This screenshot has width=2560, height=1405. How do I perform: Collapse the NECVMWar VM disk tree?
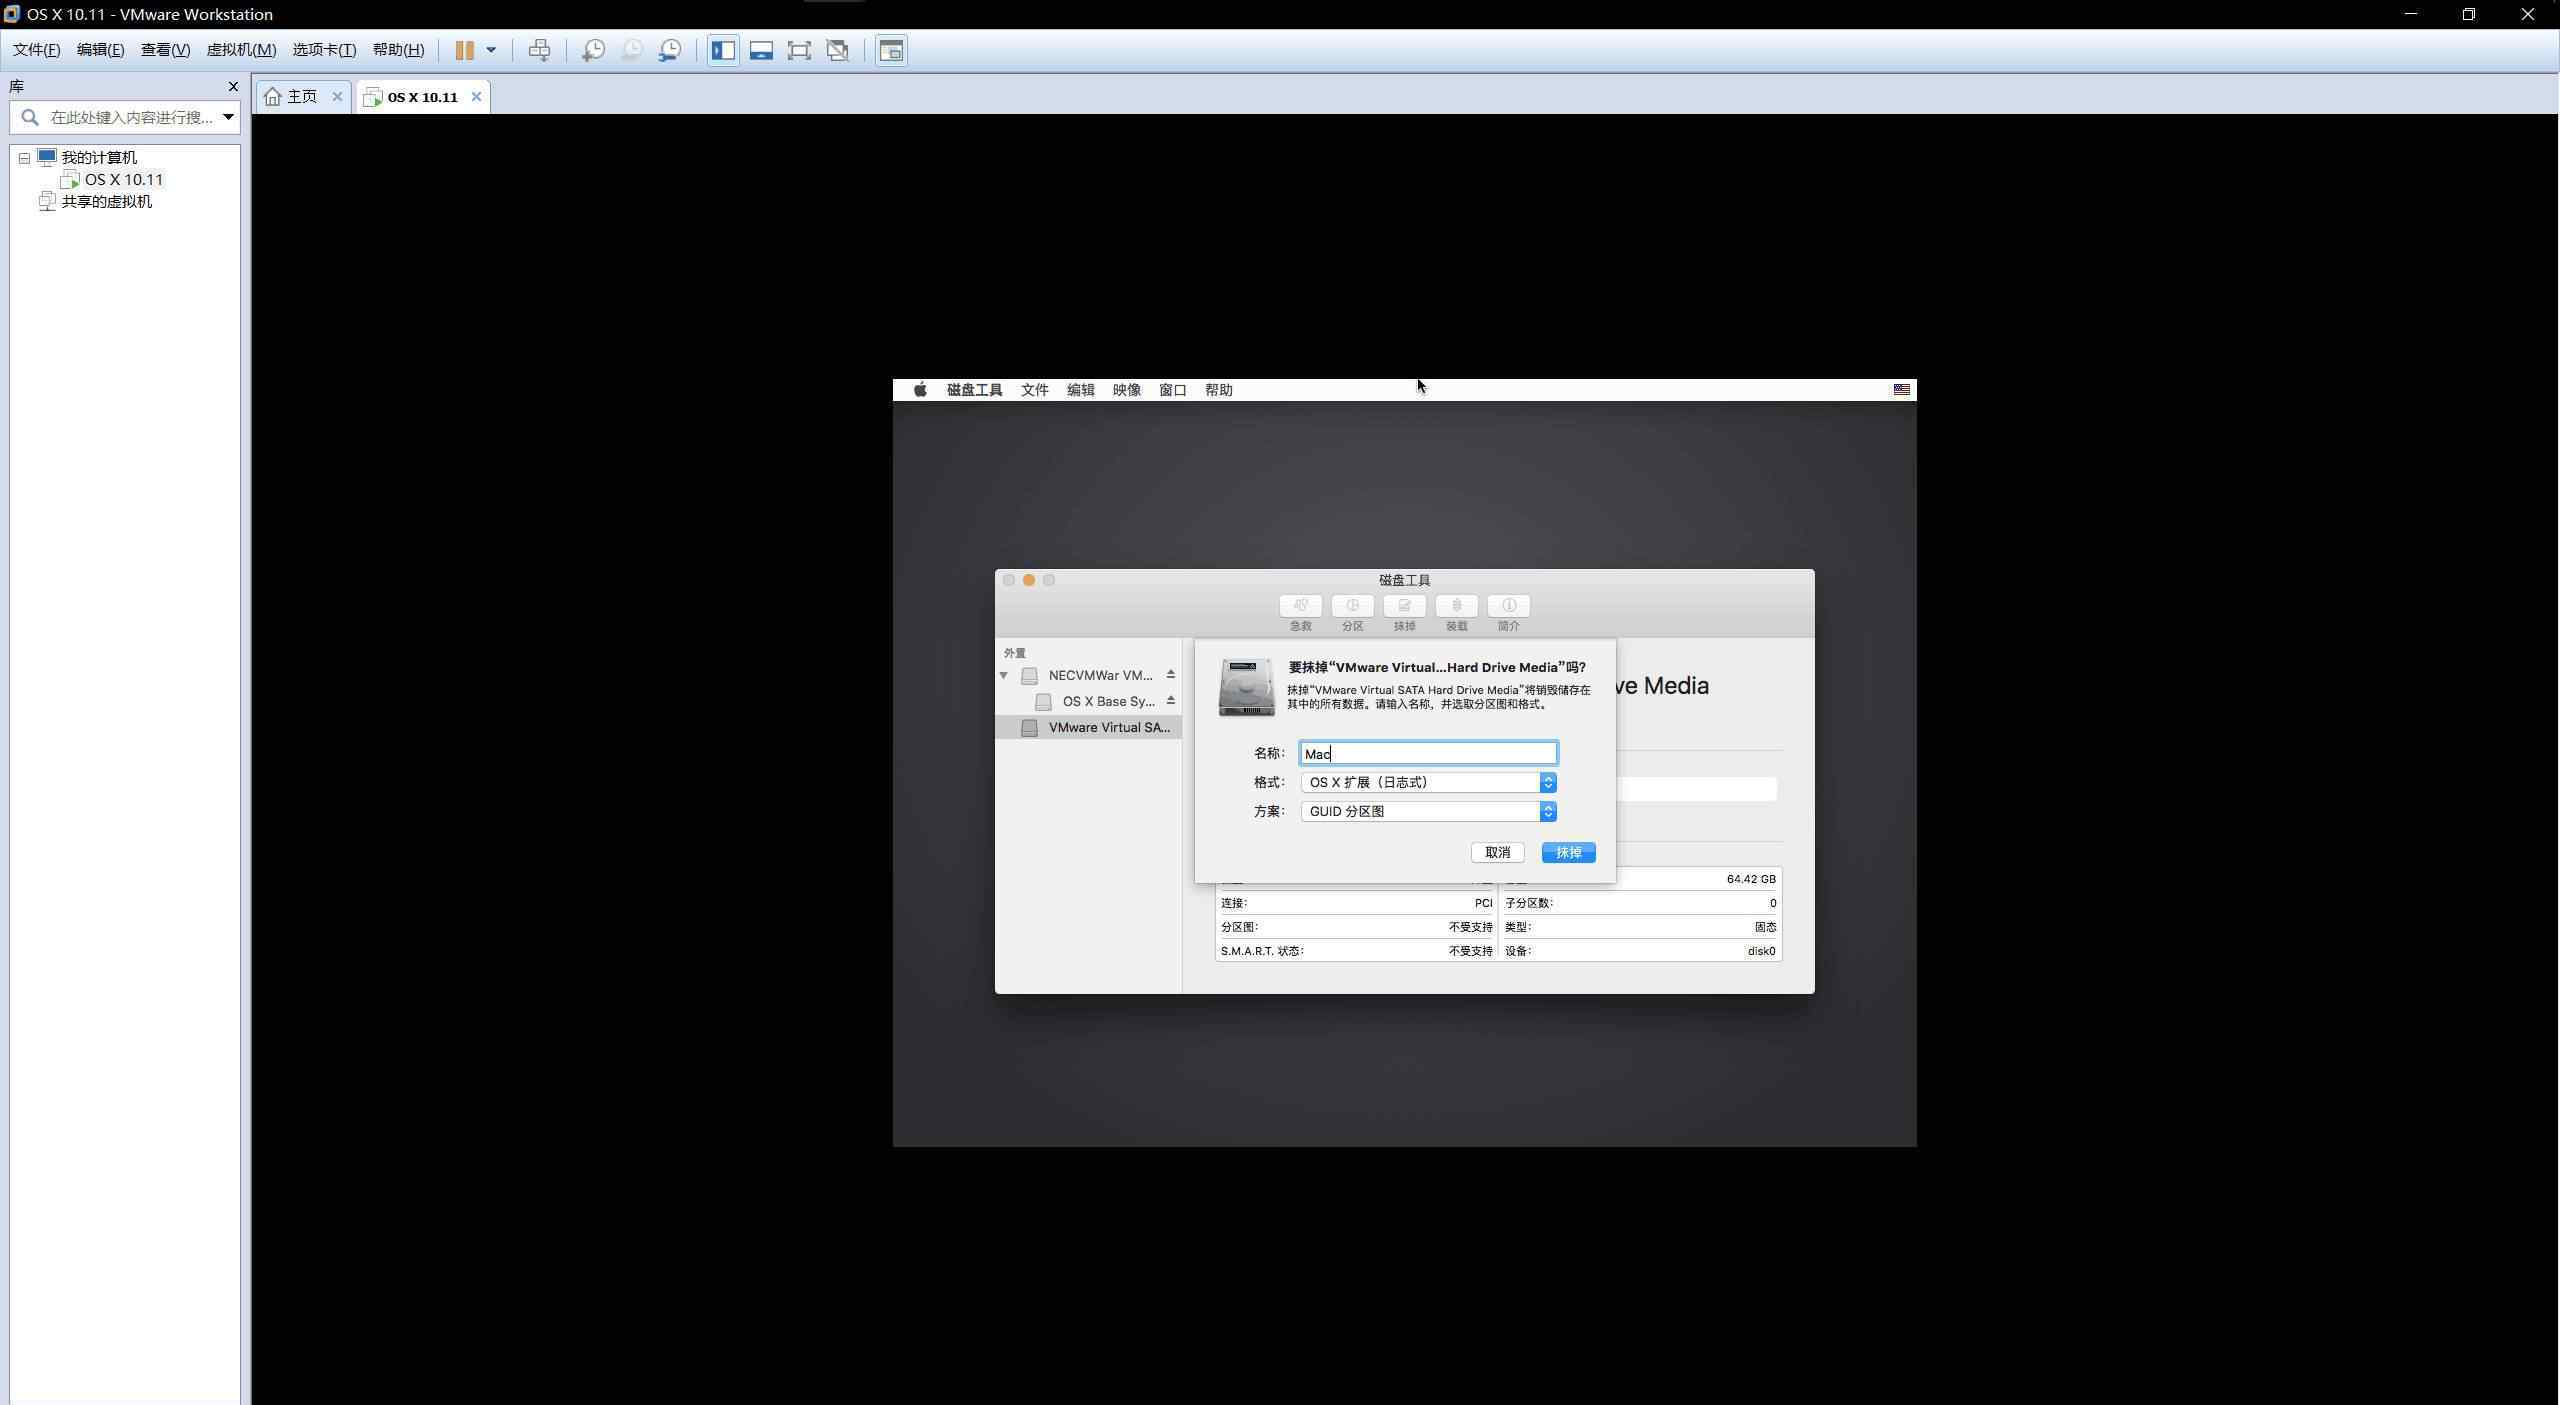point(1003,676)
